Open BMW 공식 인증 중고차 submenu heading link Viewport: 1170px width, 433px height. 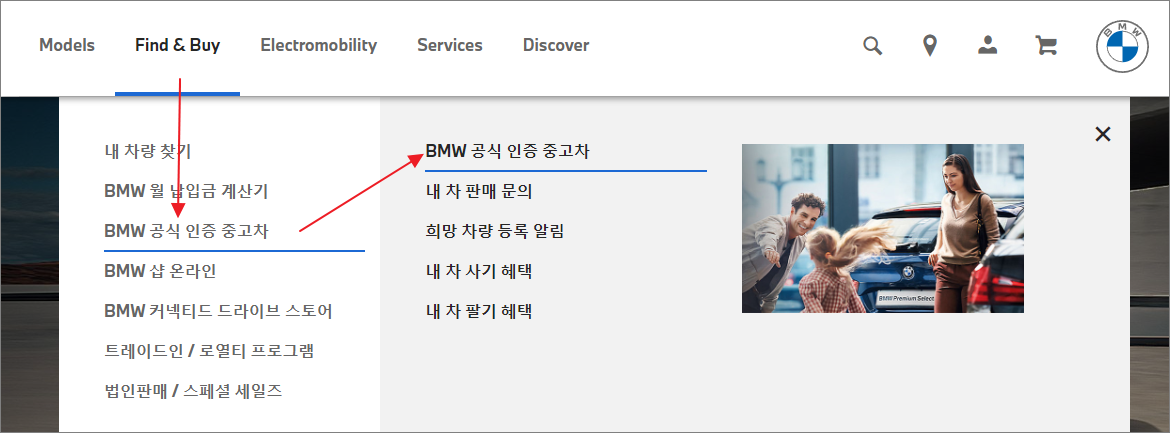tap(507, 152)
